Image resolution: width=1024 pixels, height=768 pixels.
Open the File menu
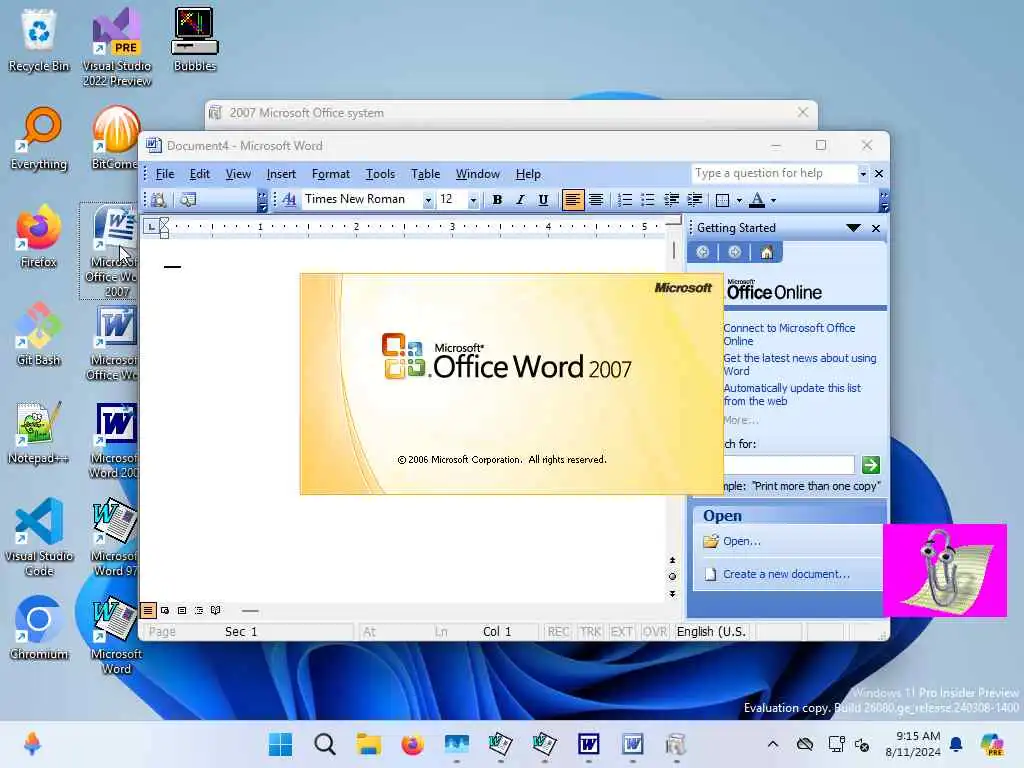tap(165, 174)
